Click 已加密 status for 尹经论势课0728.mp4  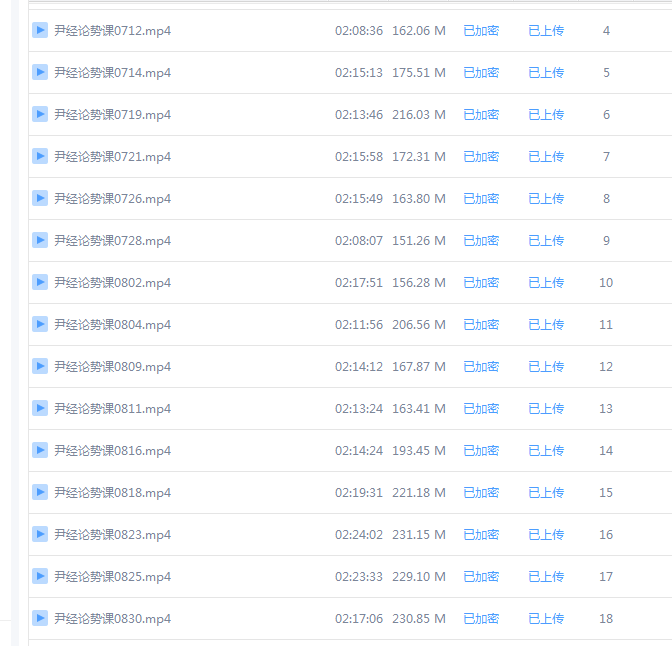(481, 240)
